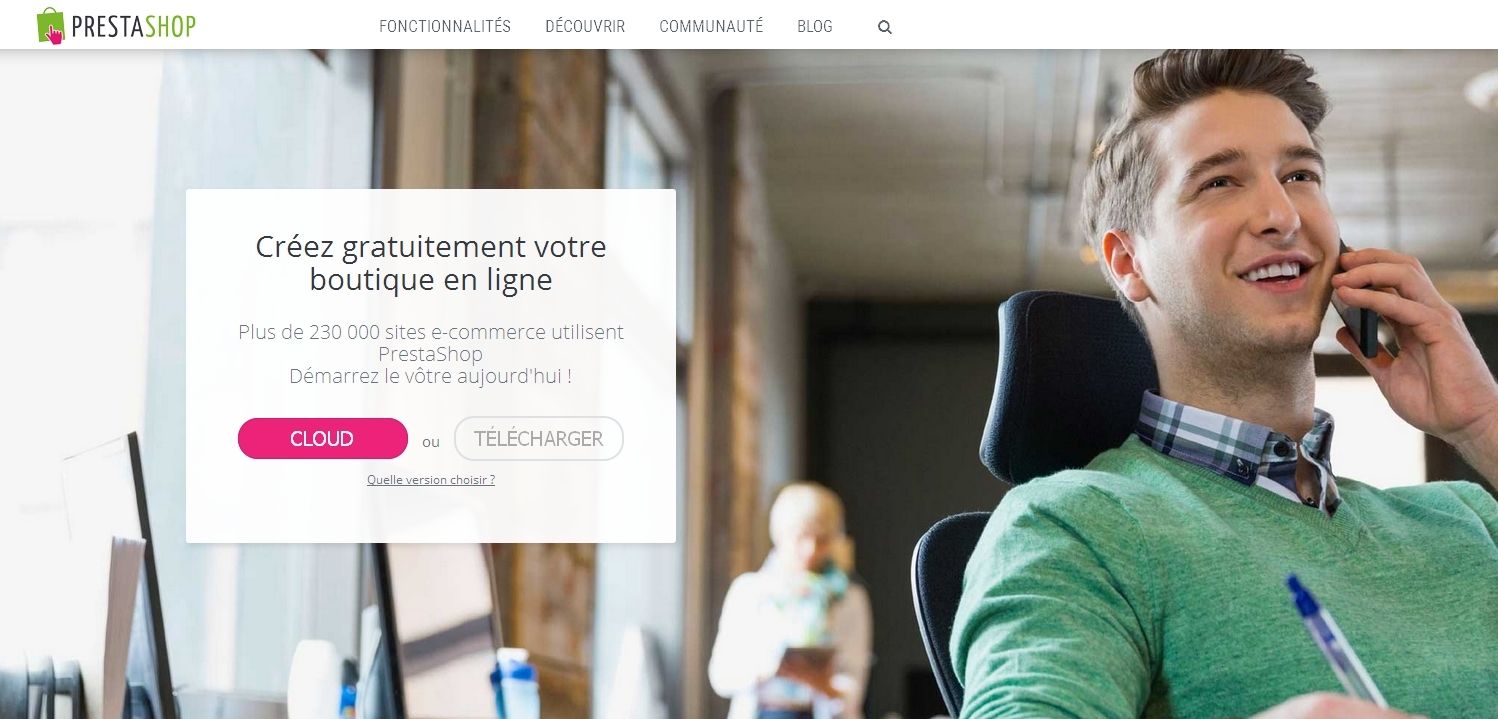This screenshot has width=1498, height=719.
Task: Select the Communauté menu item
Action: tap(711, 27)
